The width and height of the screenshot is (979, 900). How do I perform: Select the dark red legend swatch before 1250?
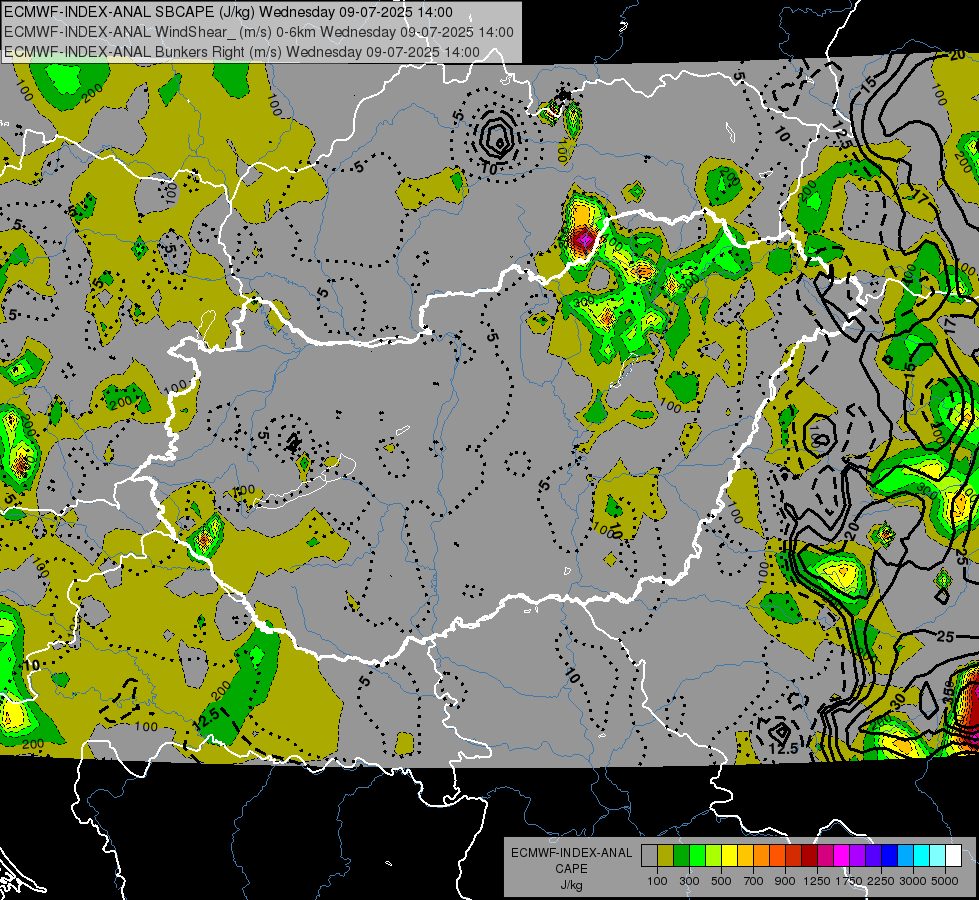[x=809, y=856]
